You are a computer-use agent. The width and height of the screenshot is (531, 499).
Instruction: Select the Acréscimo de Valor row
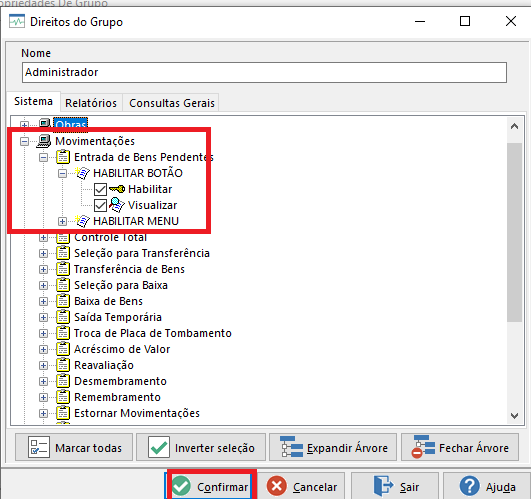pyautogui.click(x=122, y=349)
